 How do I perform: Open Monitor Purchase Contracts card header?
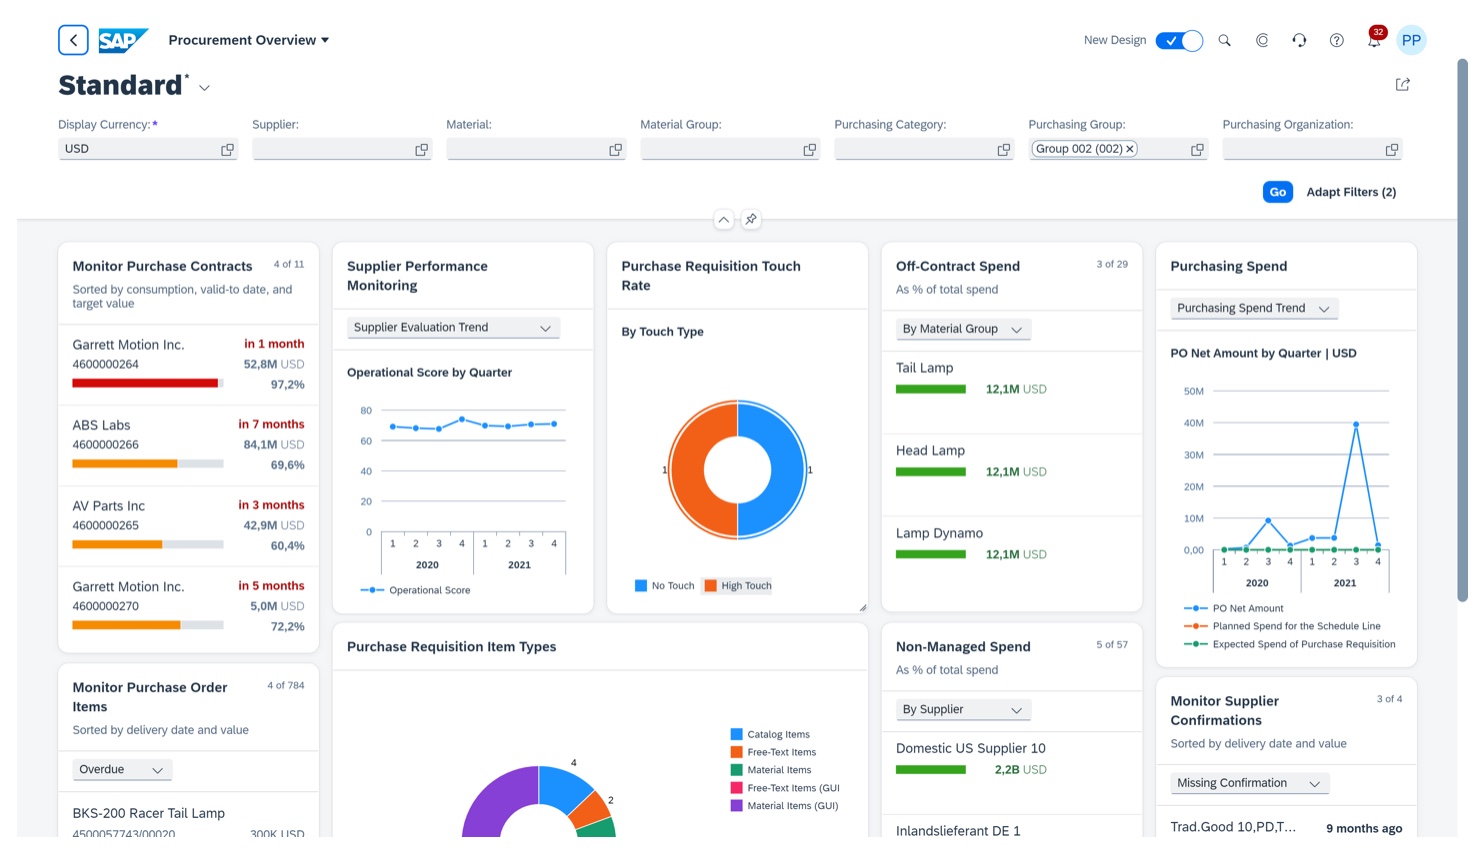tap(188, 283)
